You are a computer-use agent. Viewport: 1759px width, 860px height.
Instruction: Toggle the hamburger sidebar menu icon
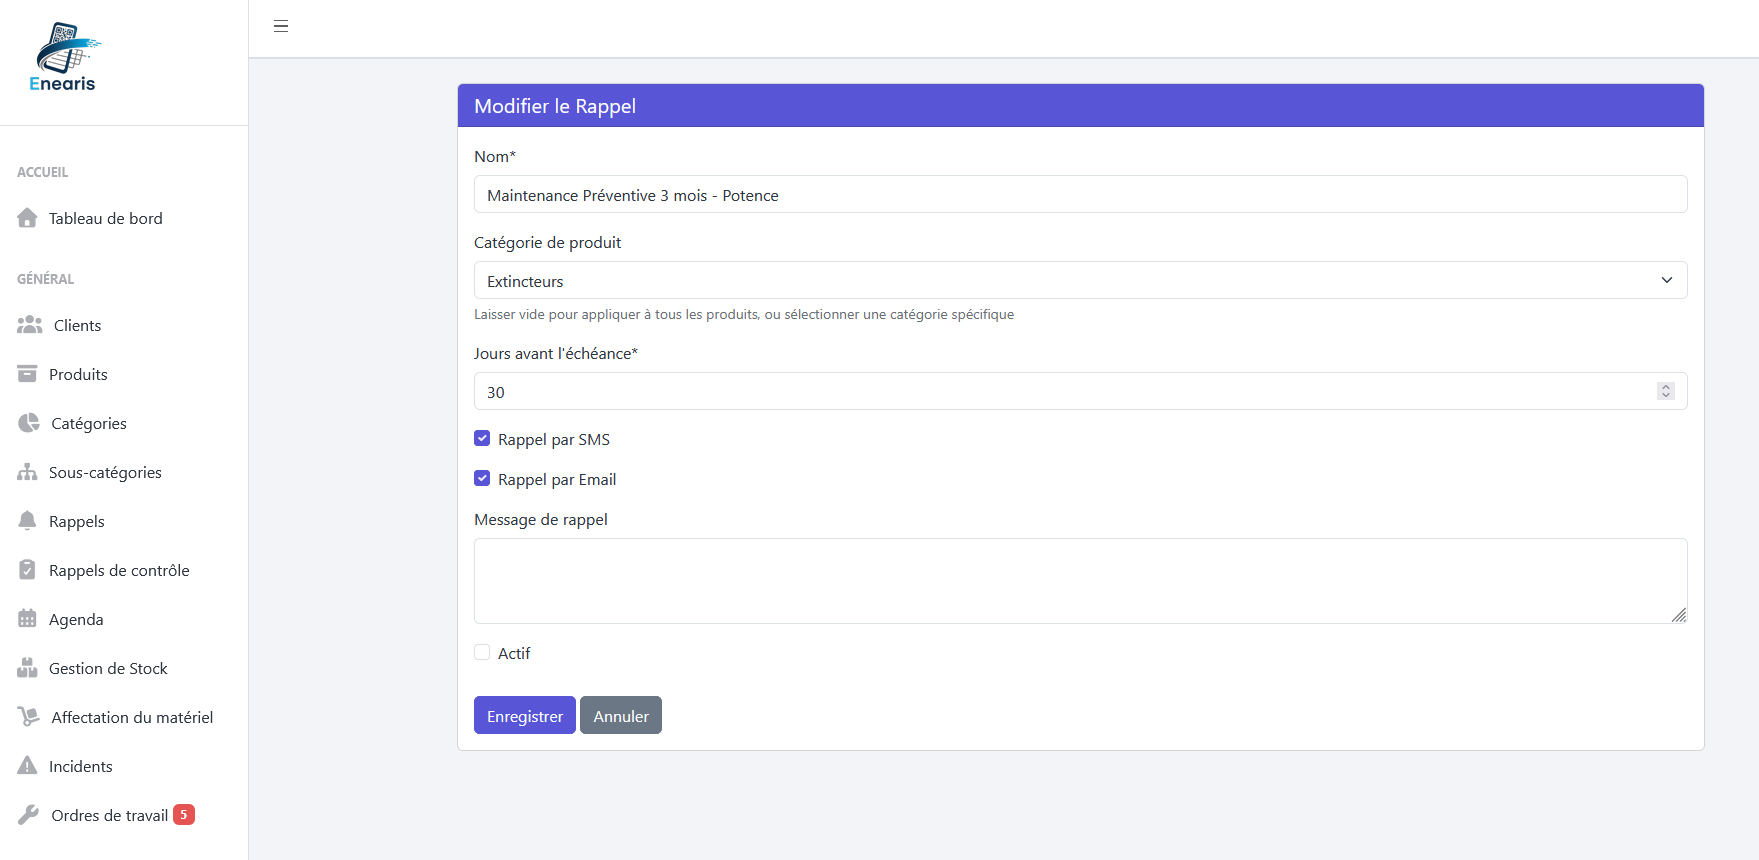pyautogui.click(x=281, y=26)
